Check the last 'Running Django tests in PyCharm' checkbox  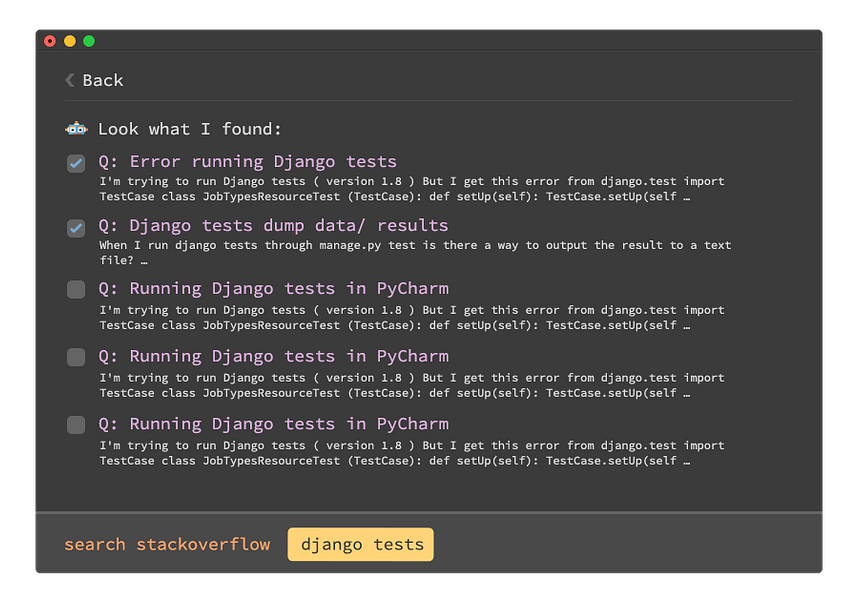(x=76, y=425)
